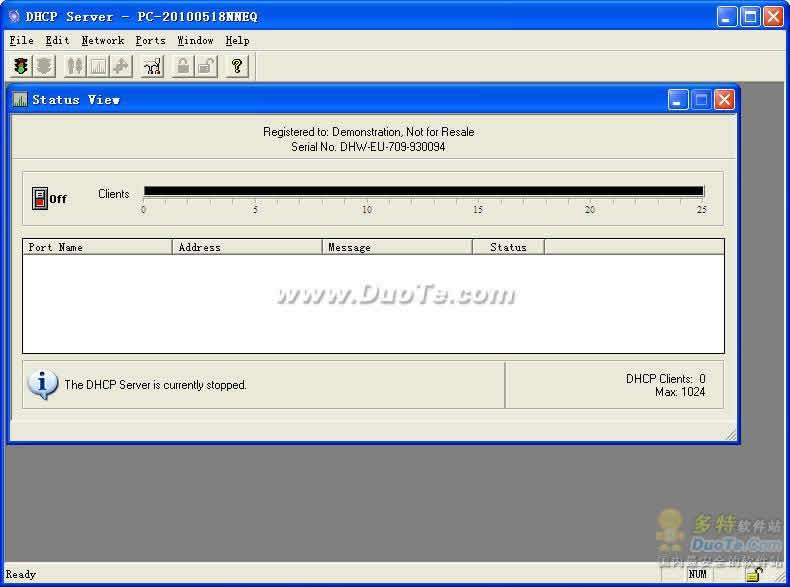Click the 'Max: 1024' text
Image resolution: width=790 pixels, height=587 pixels.
pyautogui.click(x=680, y=392)
